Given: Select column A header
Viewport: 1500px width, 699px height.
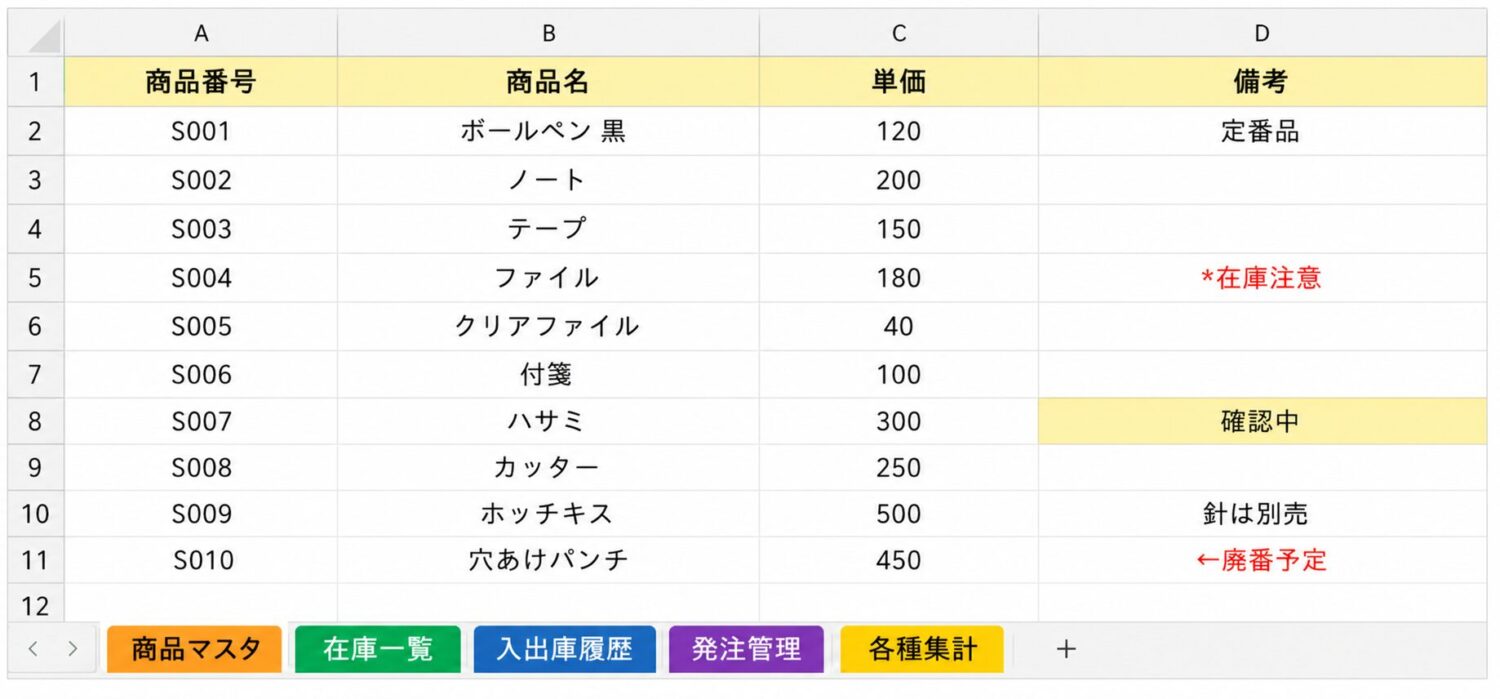Looking at the screenshot, I should (x=201, y=33).
